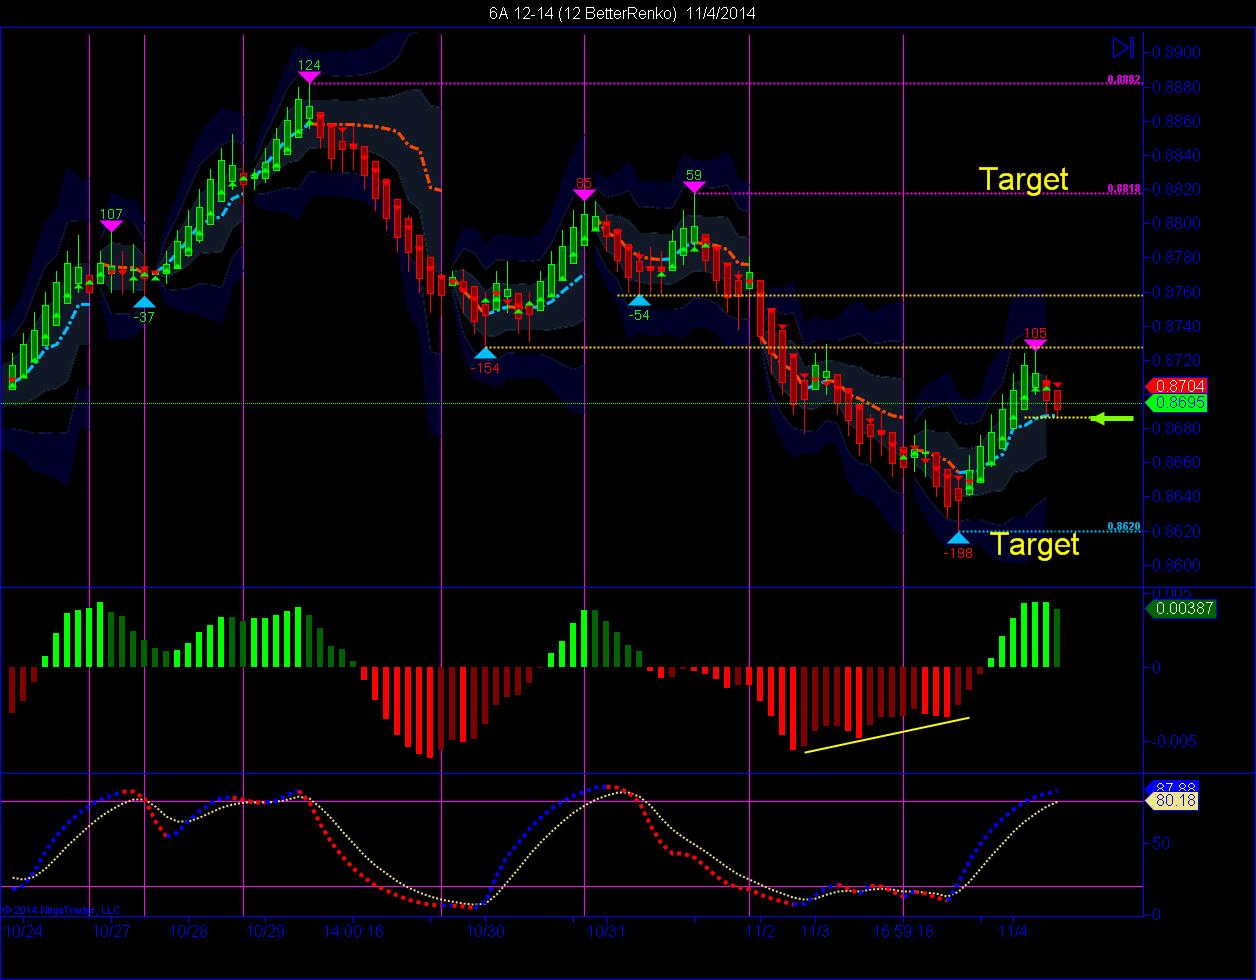Select the magenta swing-high triangle labeled 105

[1035, 345]
